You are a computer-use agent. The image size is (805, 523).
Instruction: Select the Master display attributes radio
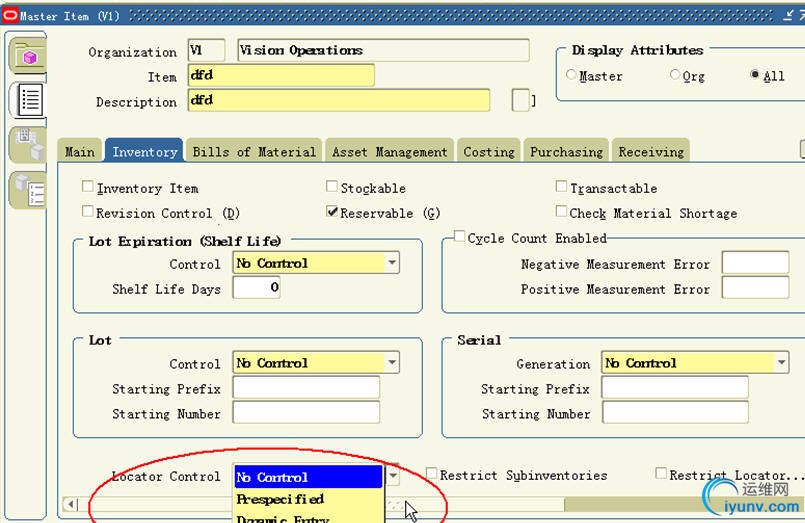(571, 74)
